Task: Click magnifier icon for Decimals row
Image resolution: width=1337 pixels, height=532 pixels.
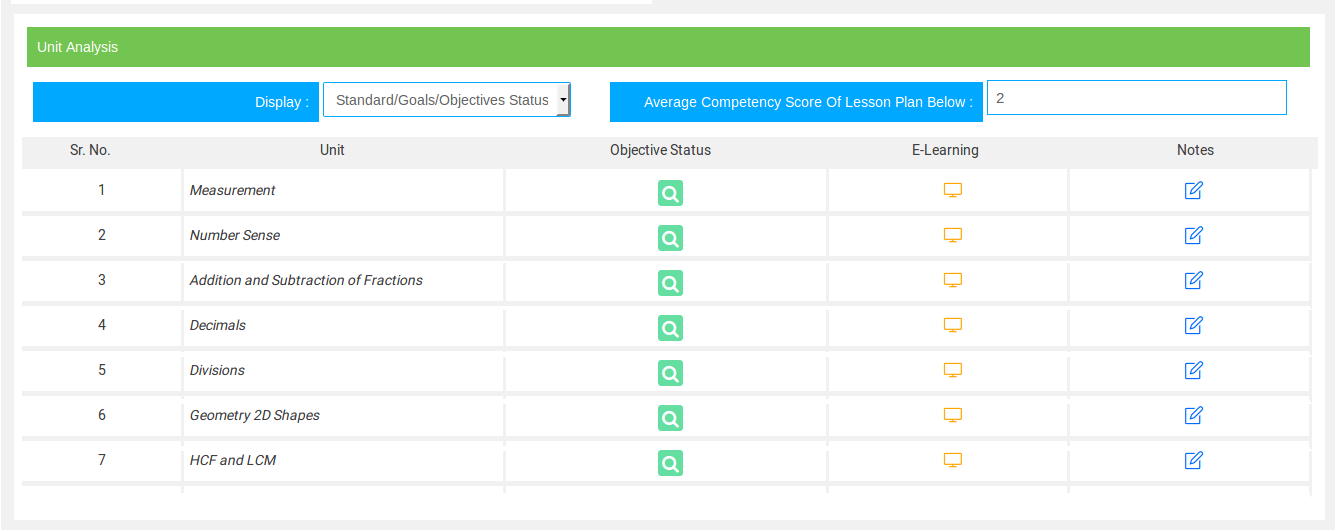Action: 670,328
